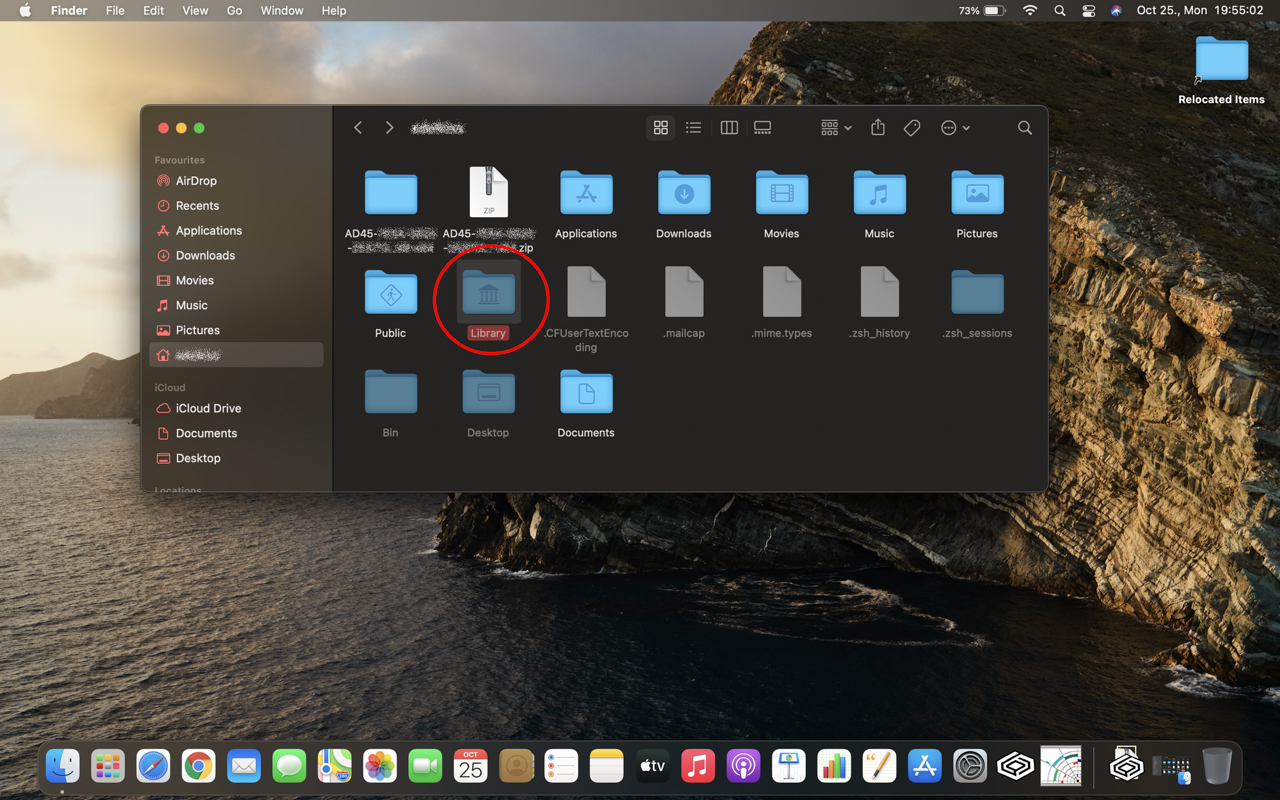Open the Finder menu in menu bar
This screenshot has height=800, width=1280.
pos(69,10)
